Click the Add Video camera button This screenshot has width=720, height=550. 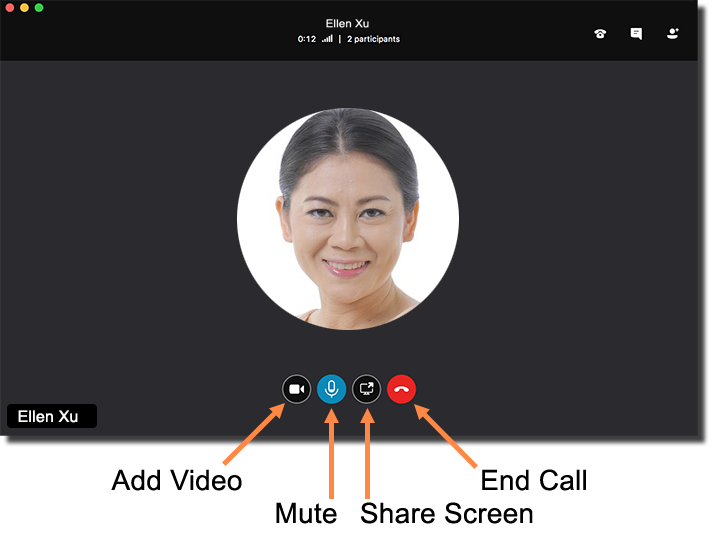(296, 389)
